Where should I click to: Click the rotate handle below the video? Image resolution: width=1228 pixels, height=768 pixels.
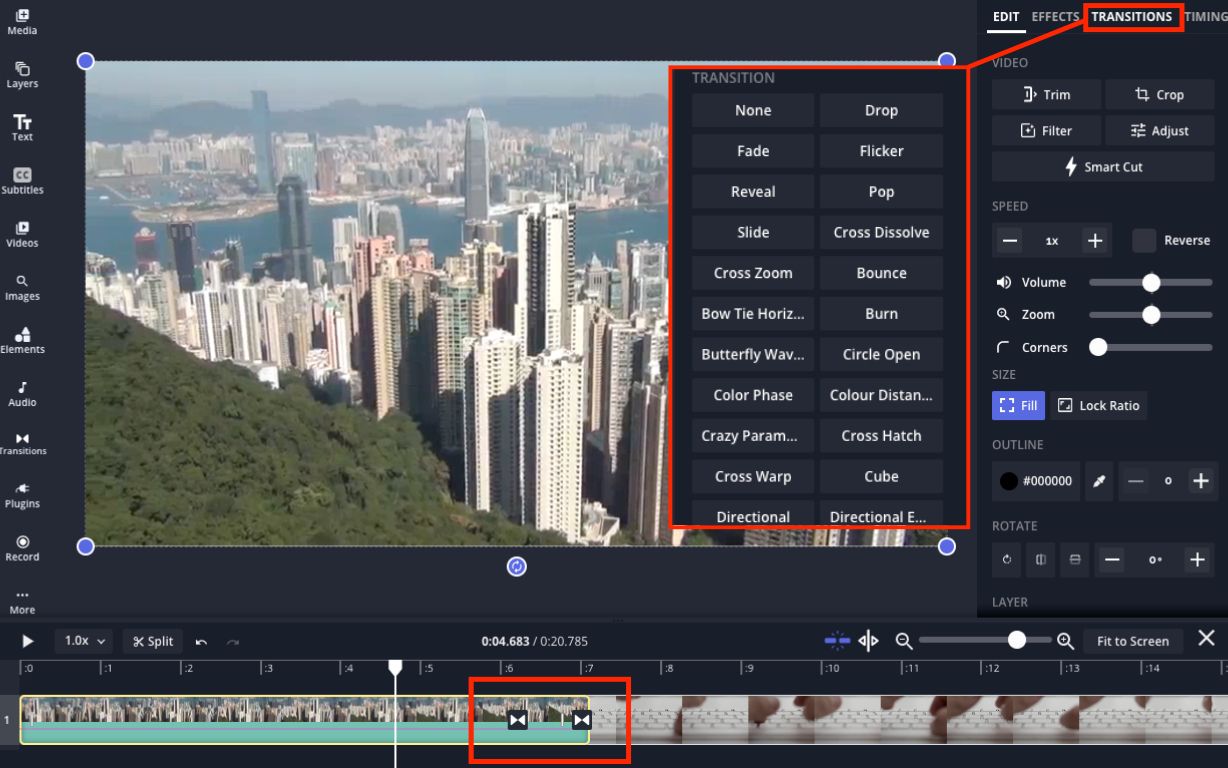point(517,567)
